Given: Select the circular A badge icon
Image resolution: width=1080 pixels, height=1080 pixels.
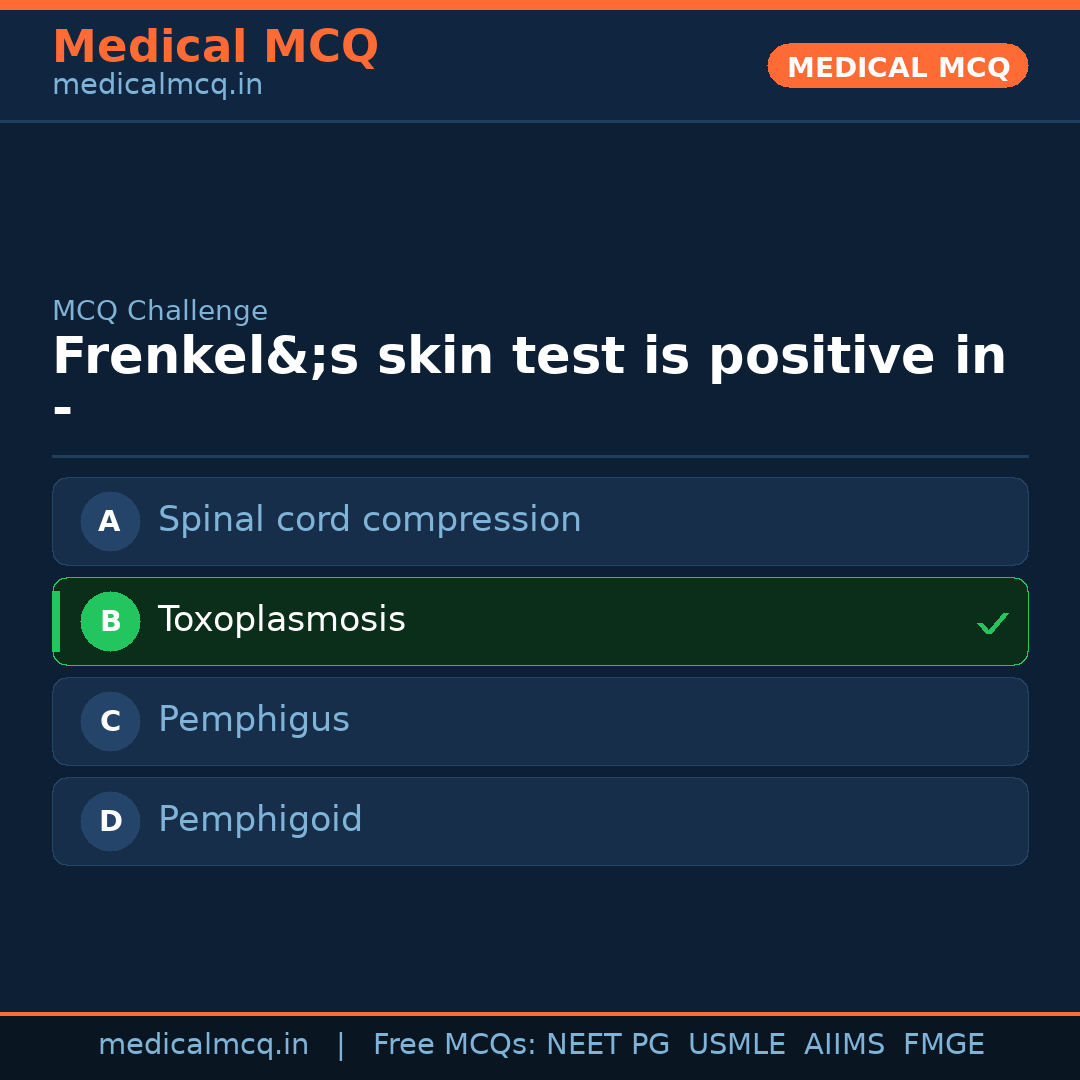Looking at the screenshot, I should pyautogui.click(x=110, y=521).
